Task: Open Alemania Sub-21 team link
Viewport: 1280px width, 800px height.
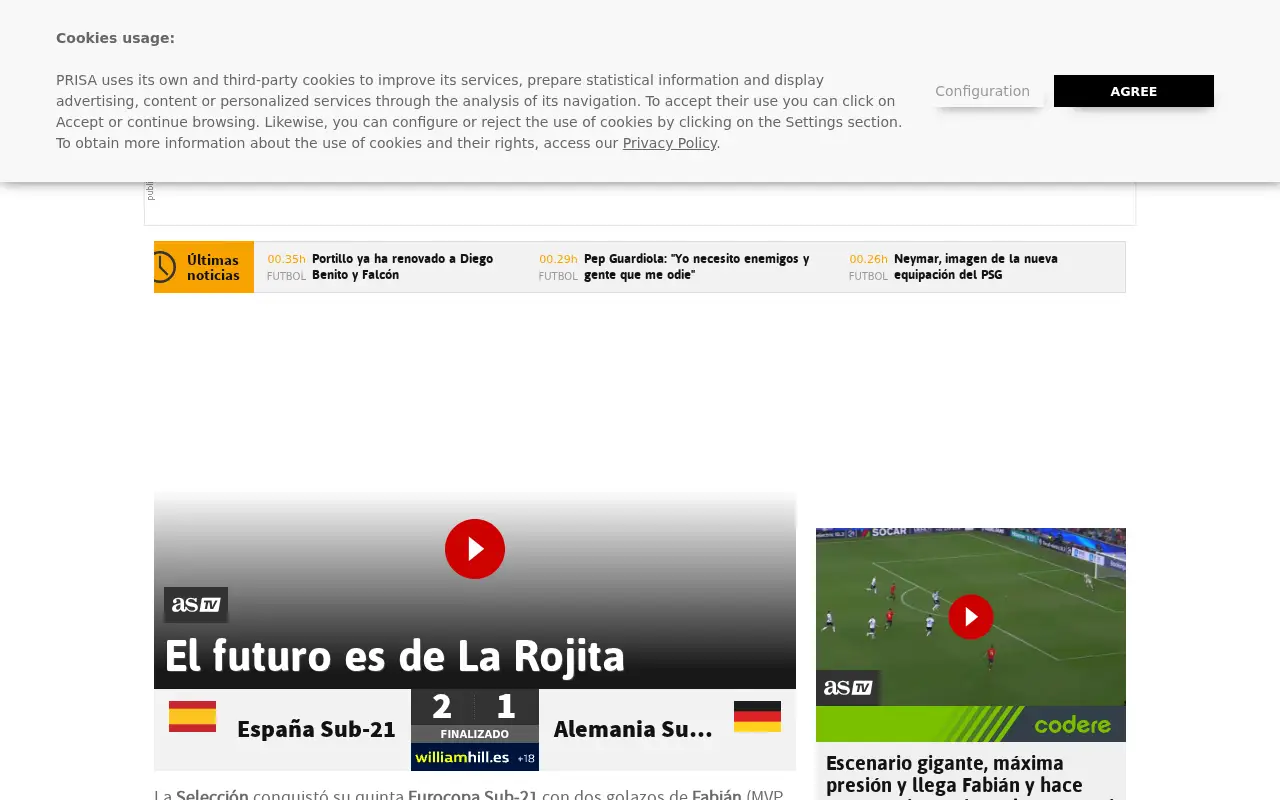Action: [633, 730]
